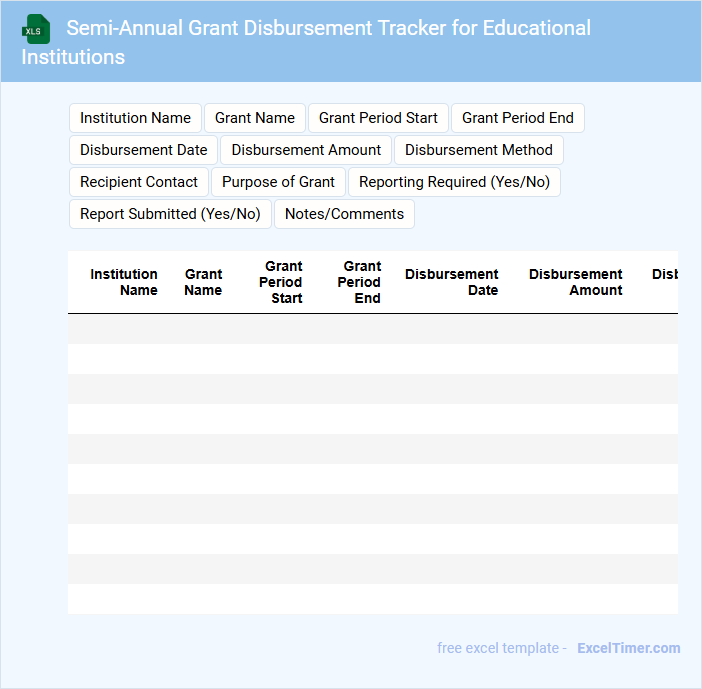Click the Institution Name column header

click(124, 282)
